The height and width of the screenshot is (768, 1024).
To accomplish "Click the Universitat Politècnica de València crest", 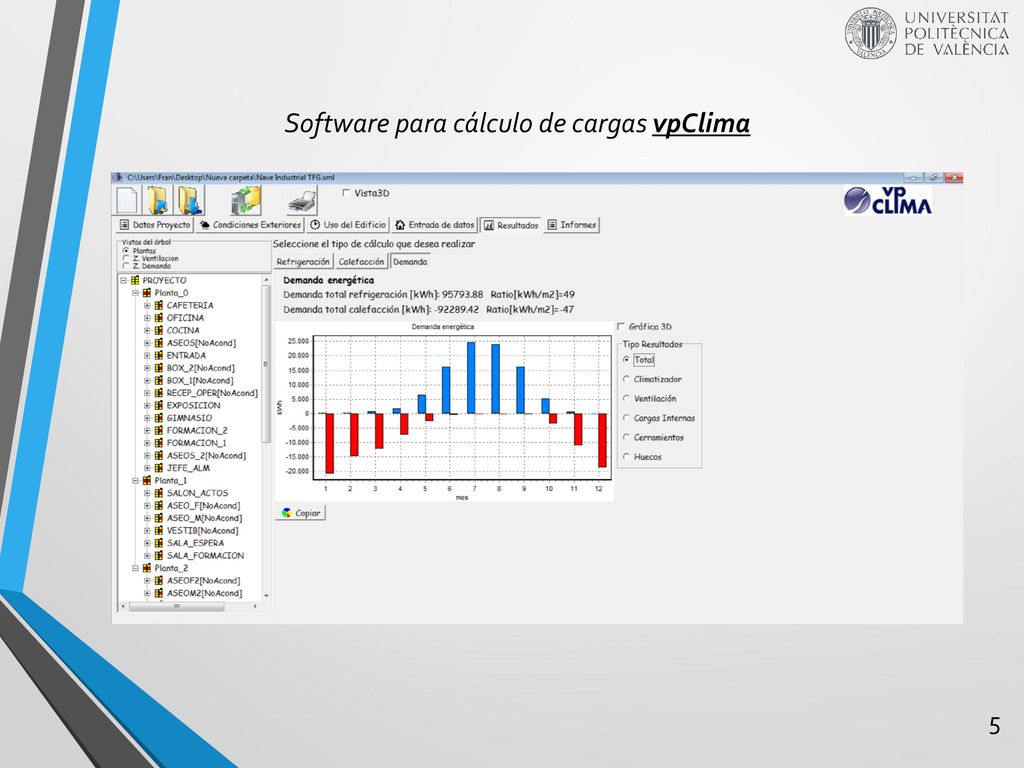I will 871,33.
